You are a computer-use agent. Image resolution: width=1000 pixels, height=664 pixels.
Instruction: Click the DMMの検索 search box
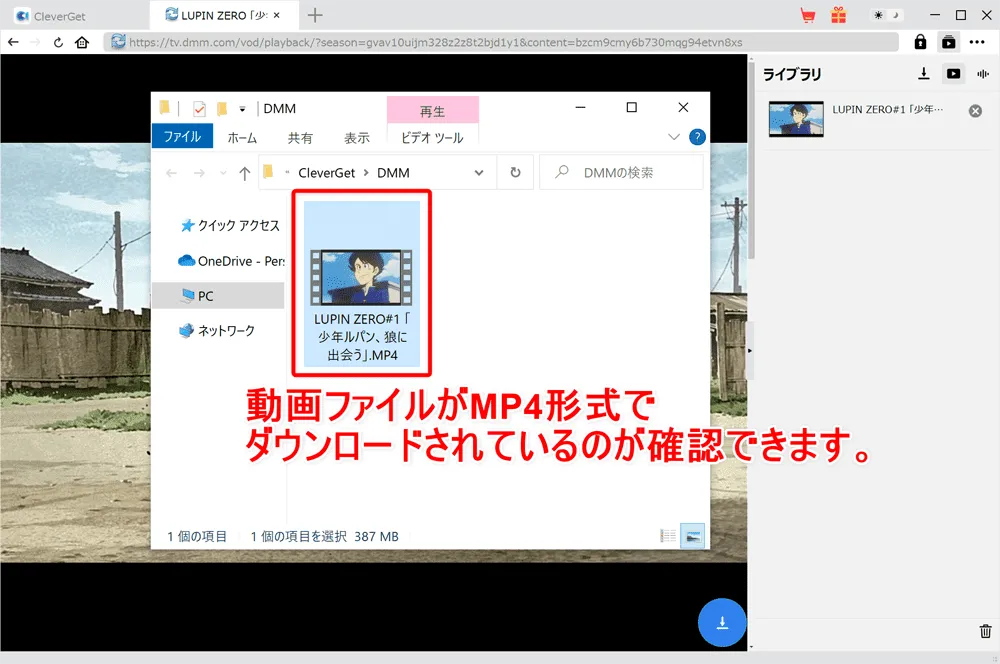(x=621, y=173)
